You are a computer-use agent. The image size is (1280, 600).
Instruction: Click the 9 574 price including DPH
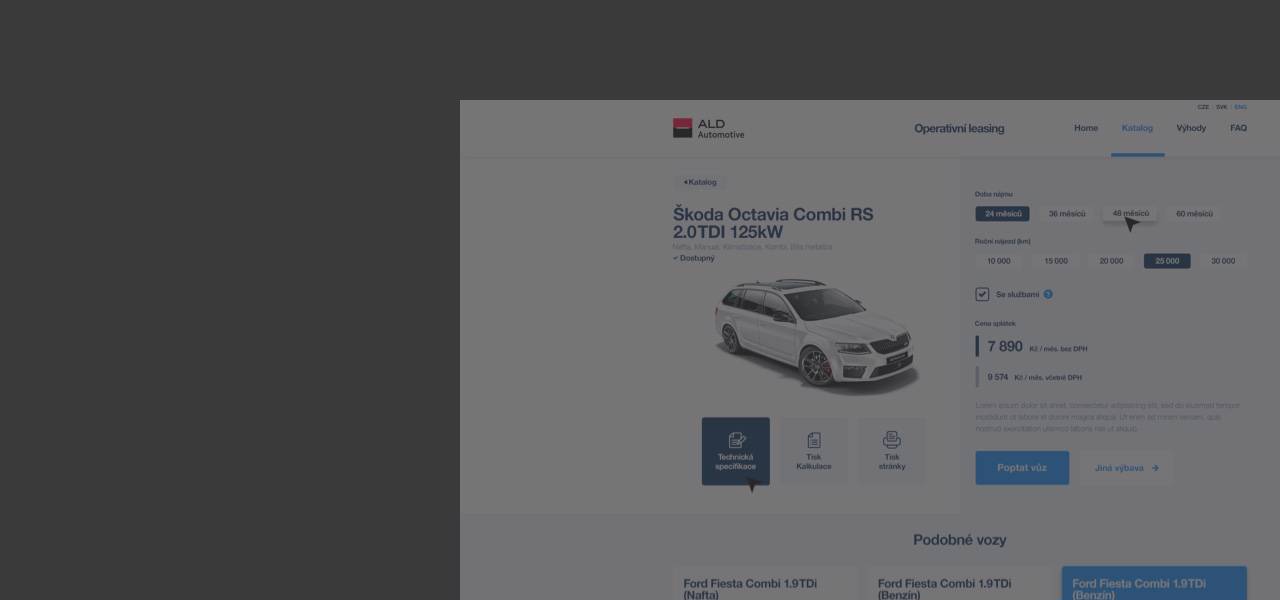click(x=998, y=377)
